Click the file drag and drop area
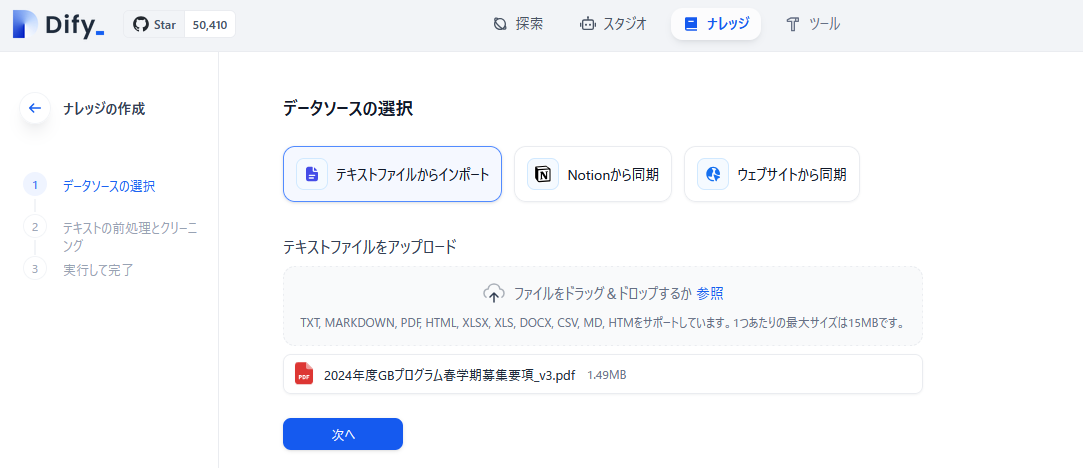1083x468 pixels. 602,306
